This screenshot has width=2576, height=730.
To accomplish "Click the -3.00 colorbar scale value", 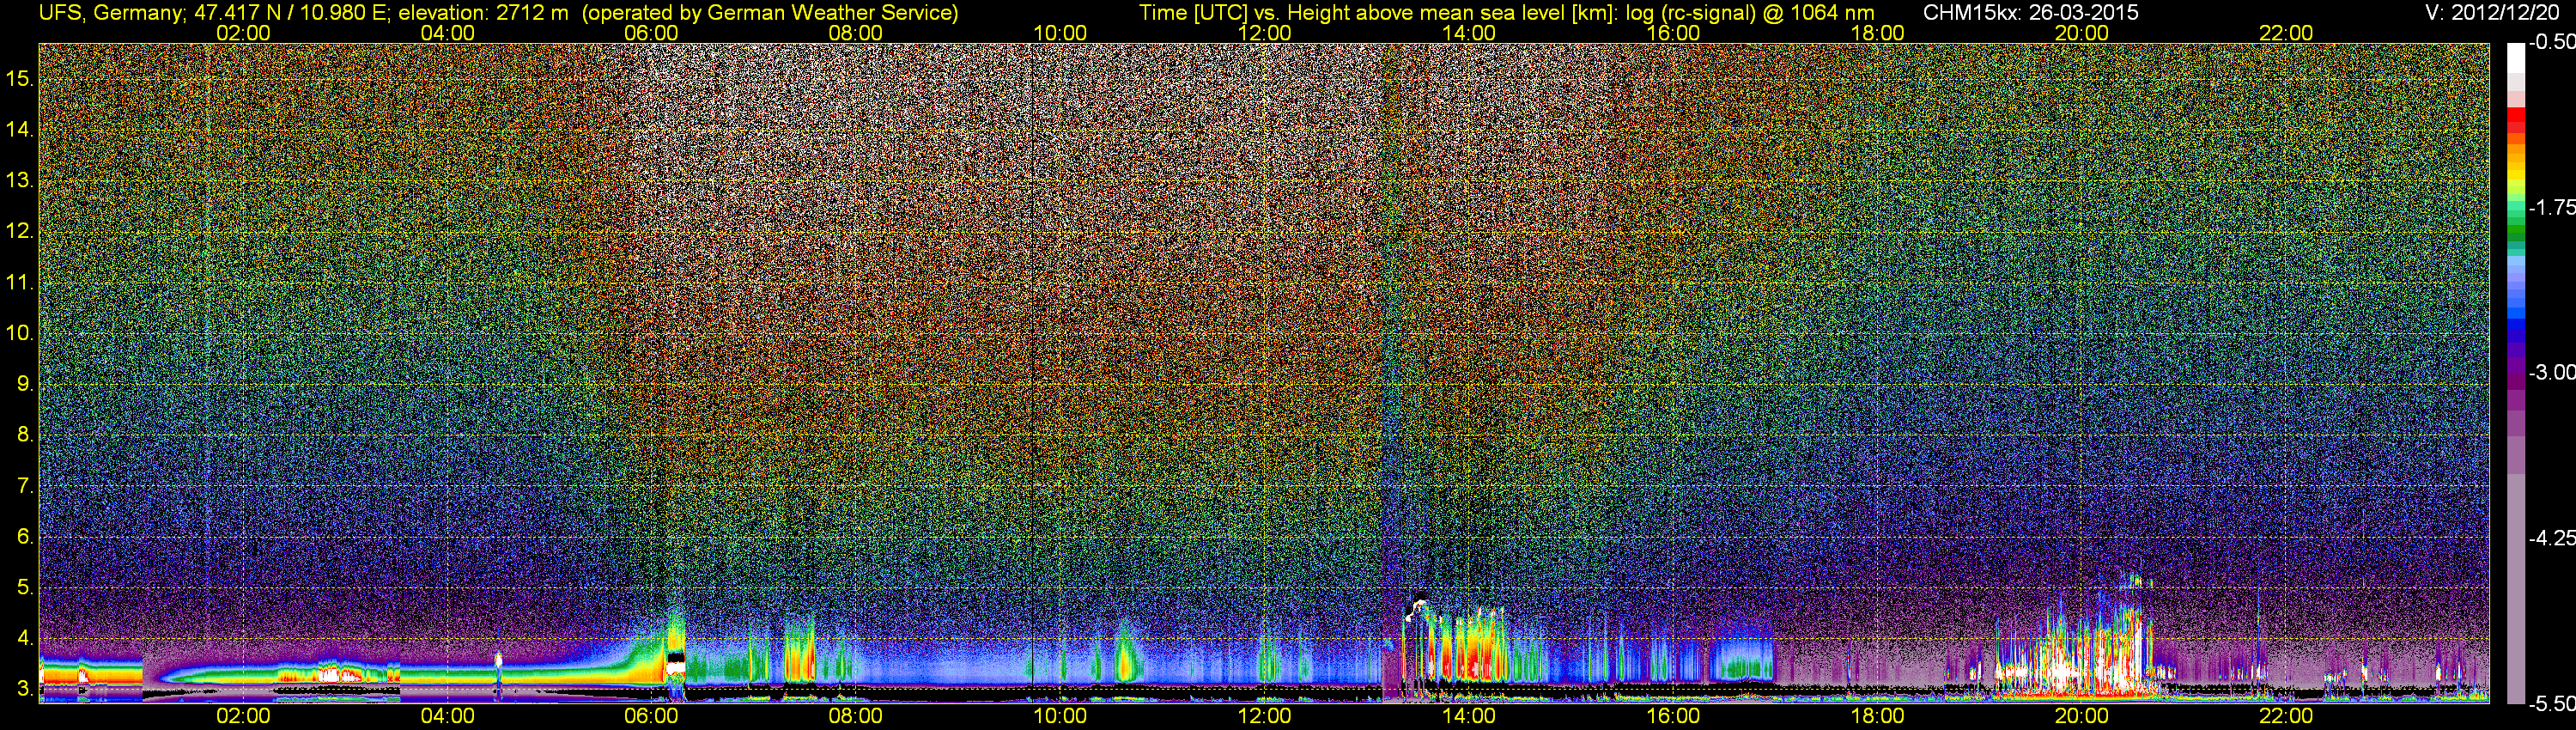I will (2552, 372).
